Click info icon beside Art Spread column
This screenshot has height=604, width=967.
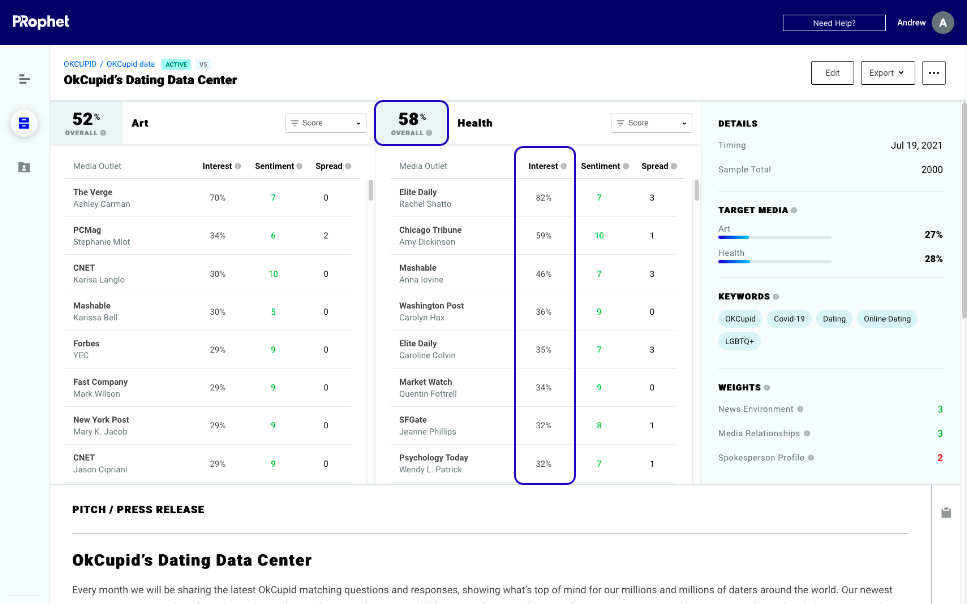click(348, 166)
